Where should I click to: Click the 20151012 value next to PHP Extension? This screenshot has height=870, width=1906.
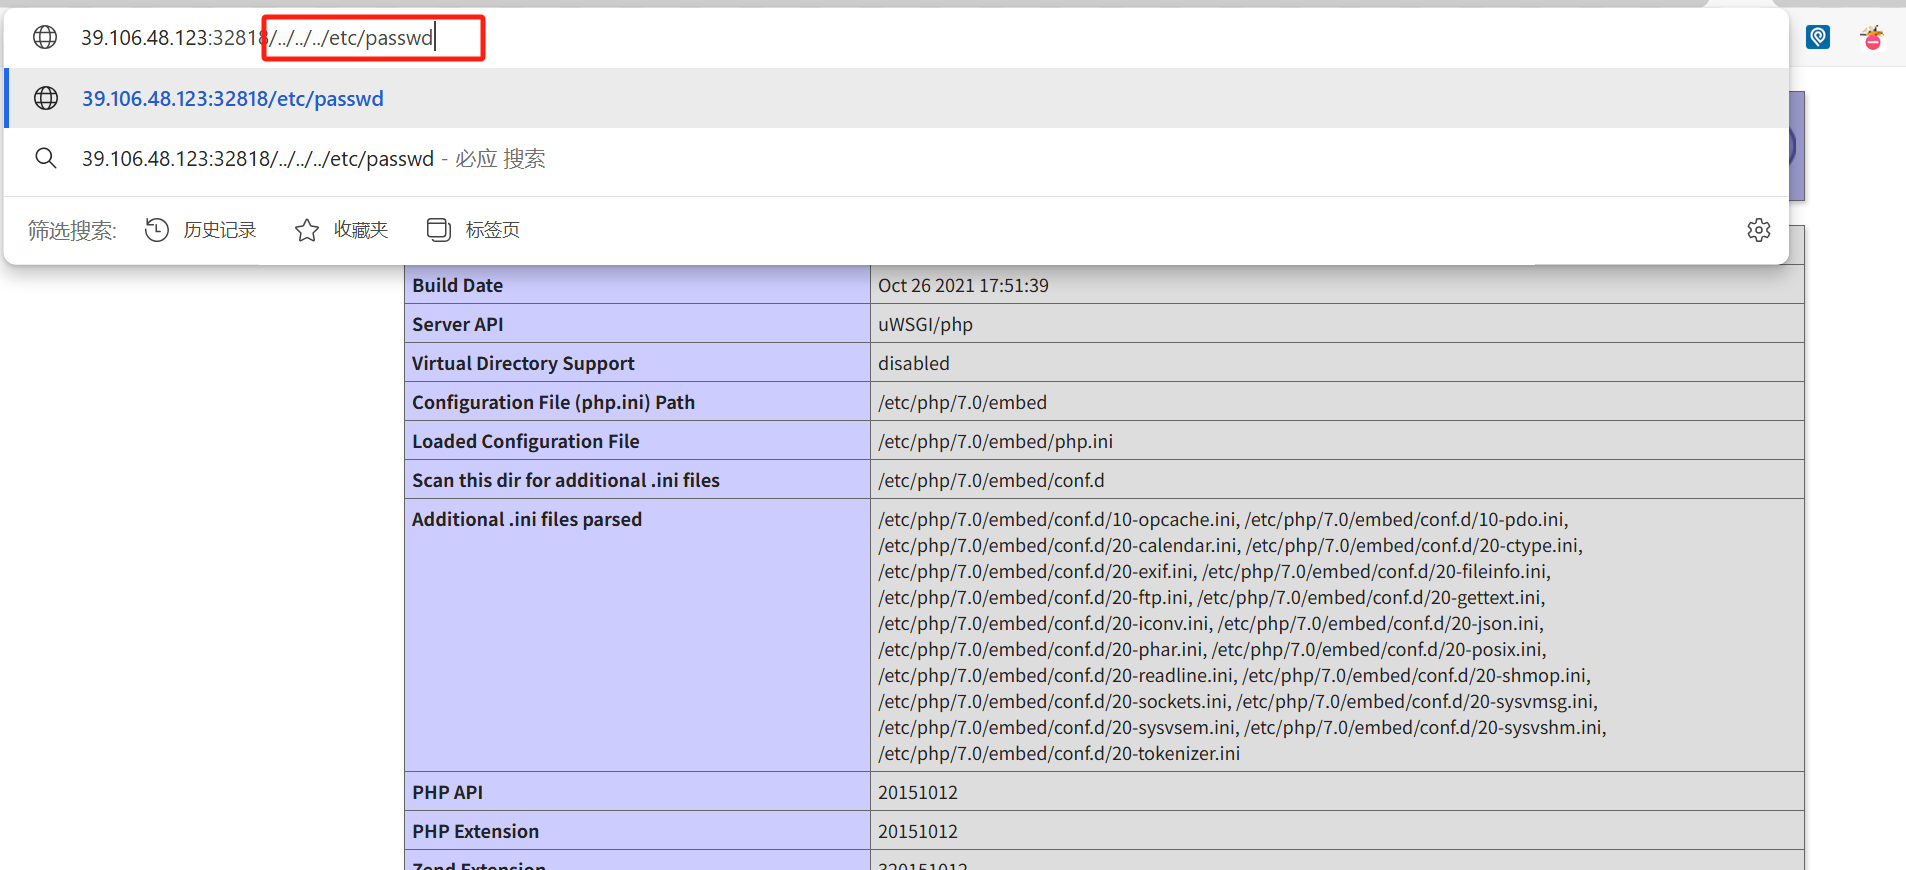pyautogui.click(x=917, y=832)
